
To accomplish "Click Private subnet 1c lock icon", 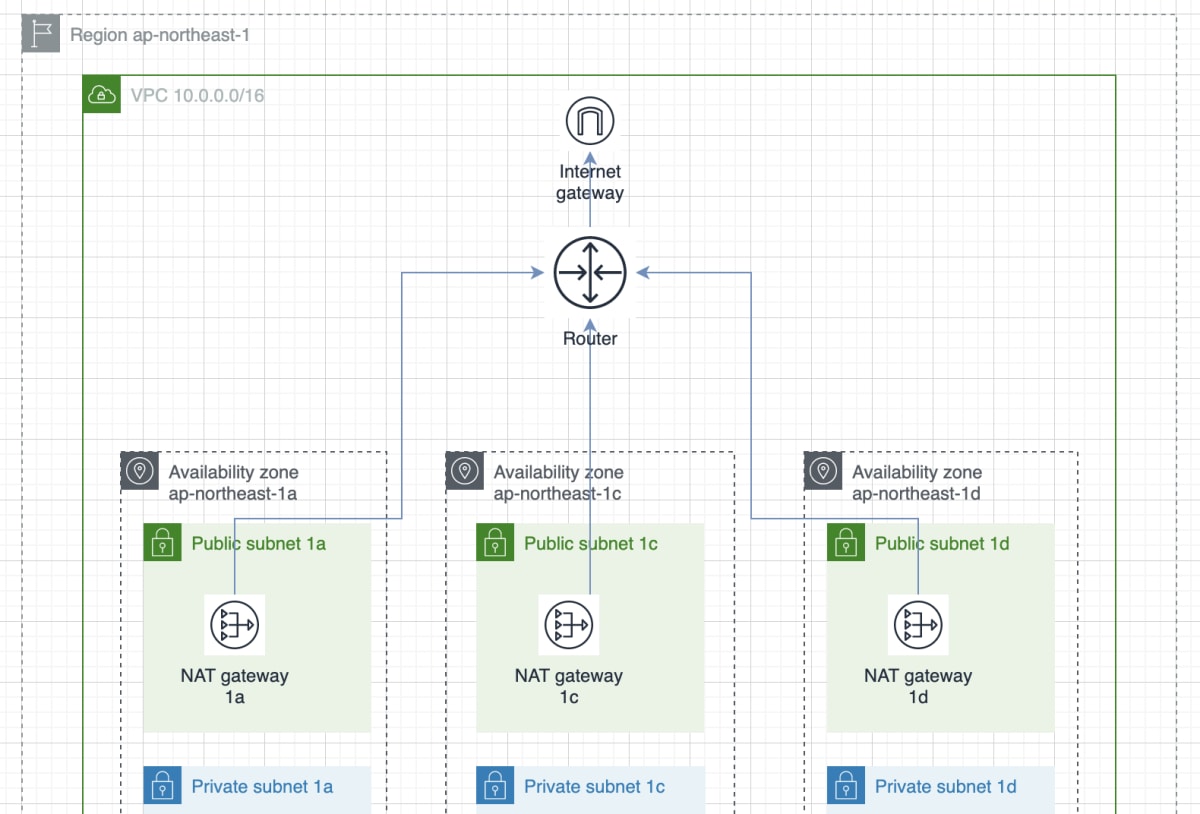I will 495,785.
